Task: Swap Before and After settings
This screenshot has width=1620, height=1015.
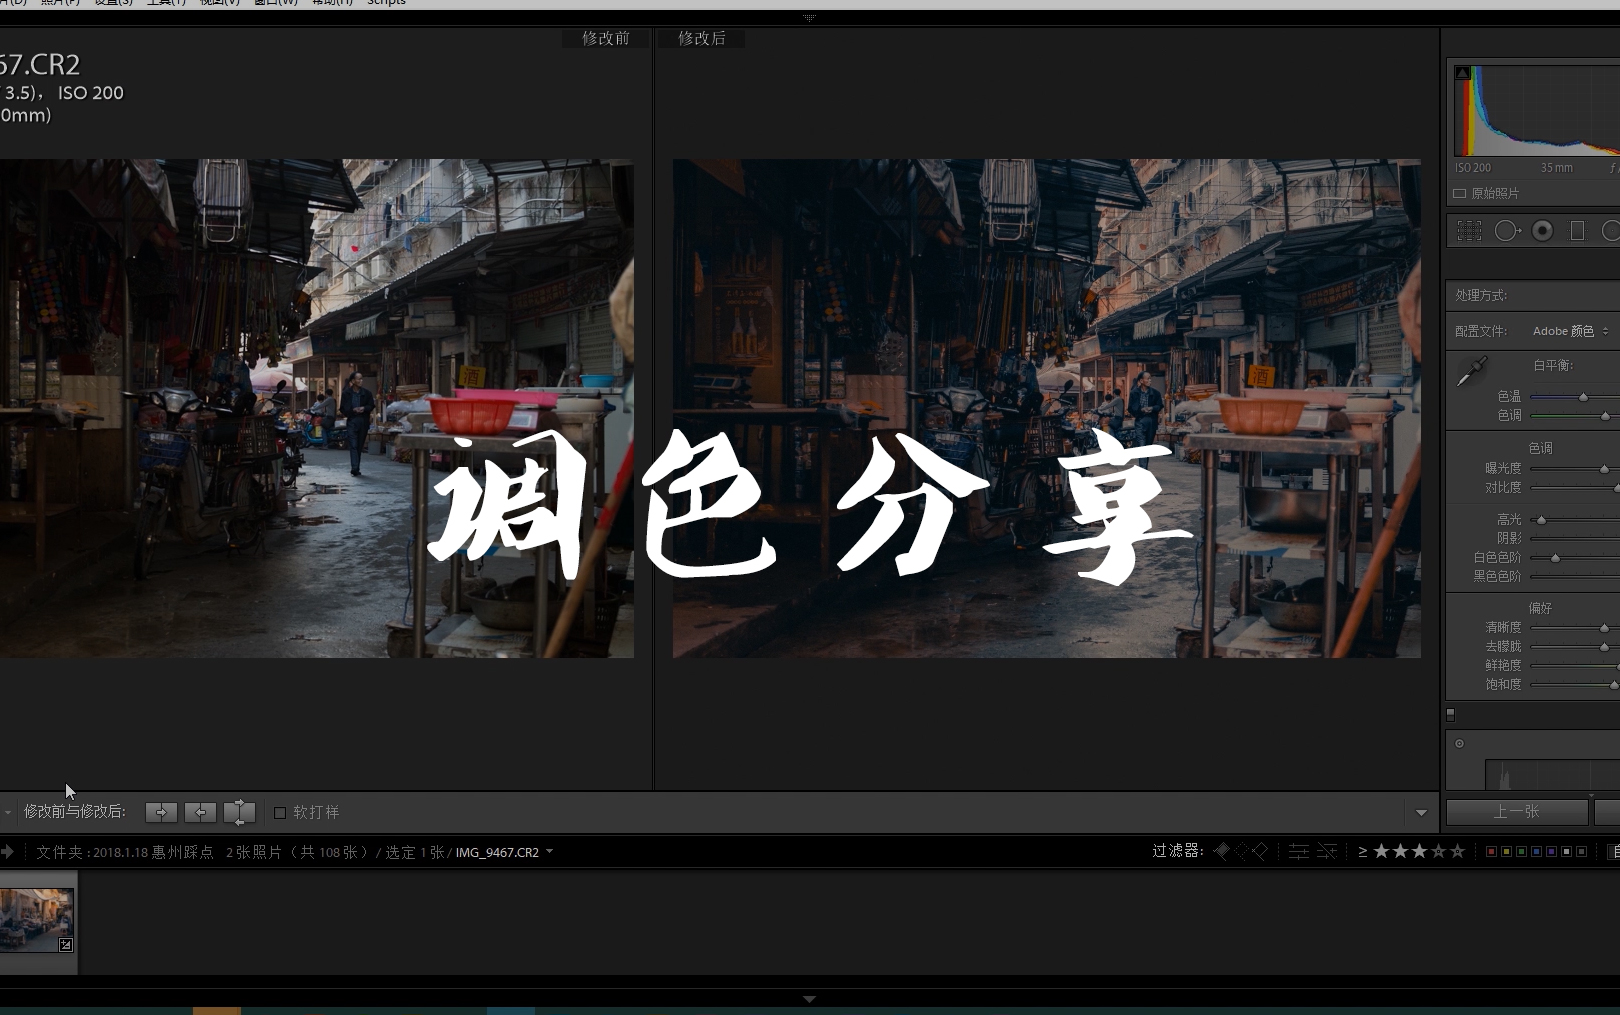Action: pos(239,812)
